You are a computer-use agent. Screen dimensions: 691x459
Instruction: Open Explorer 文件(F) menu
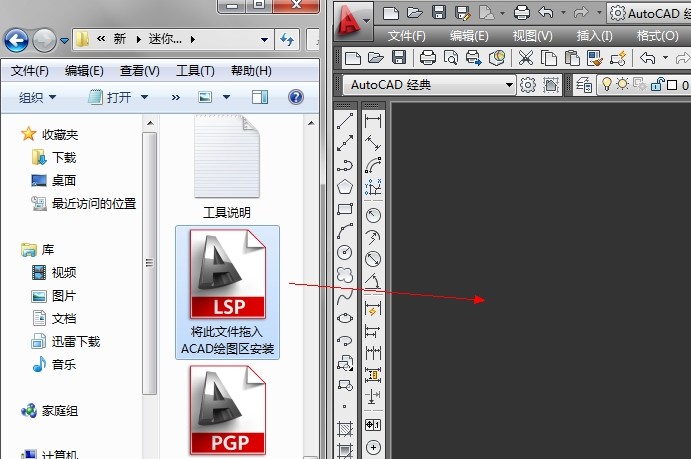30,71
